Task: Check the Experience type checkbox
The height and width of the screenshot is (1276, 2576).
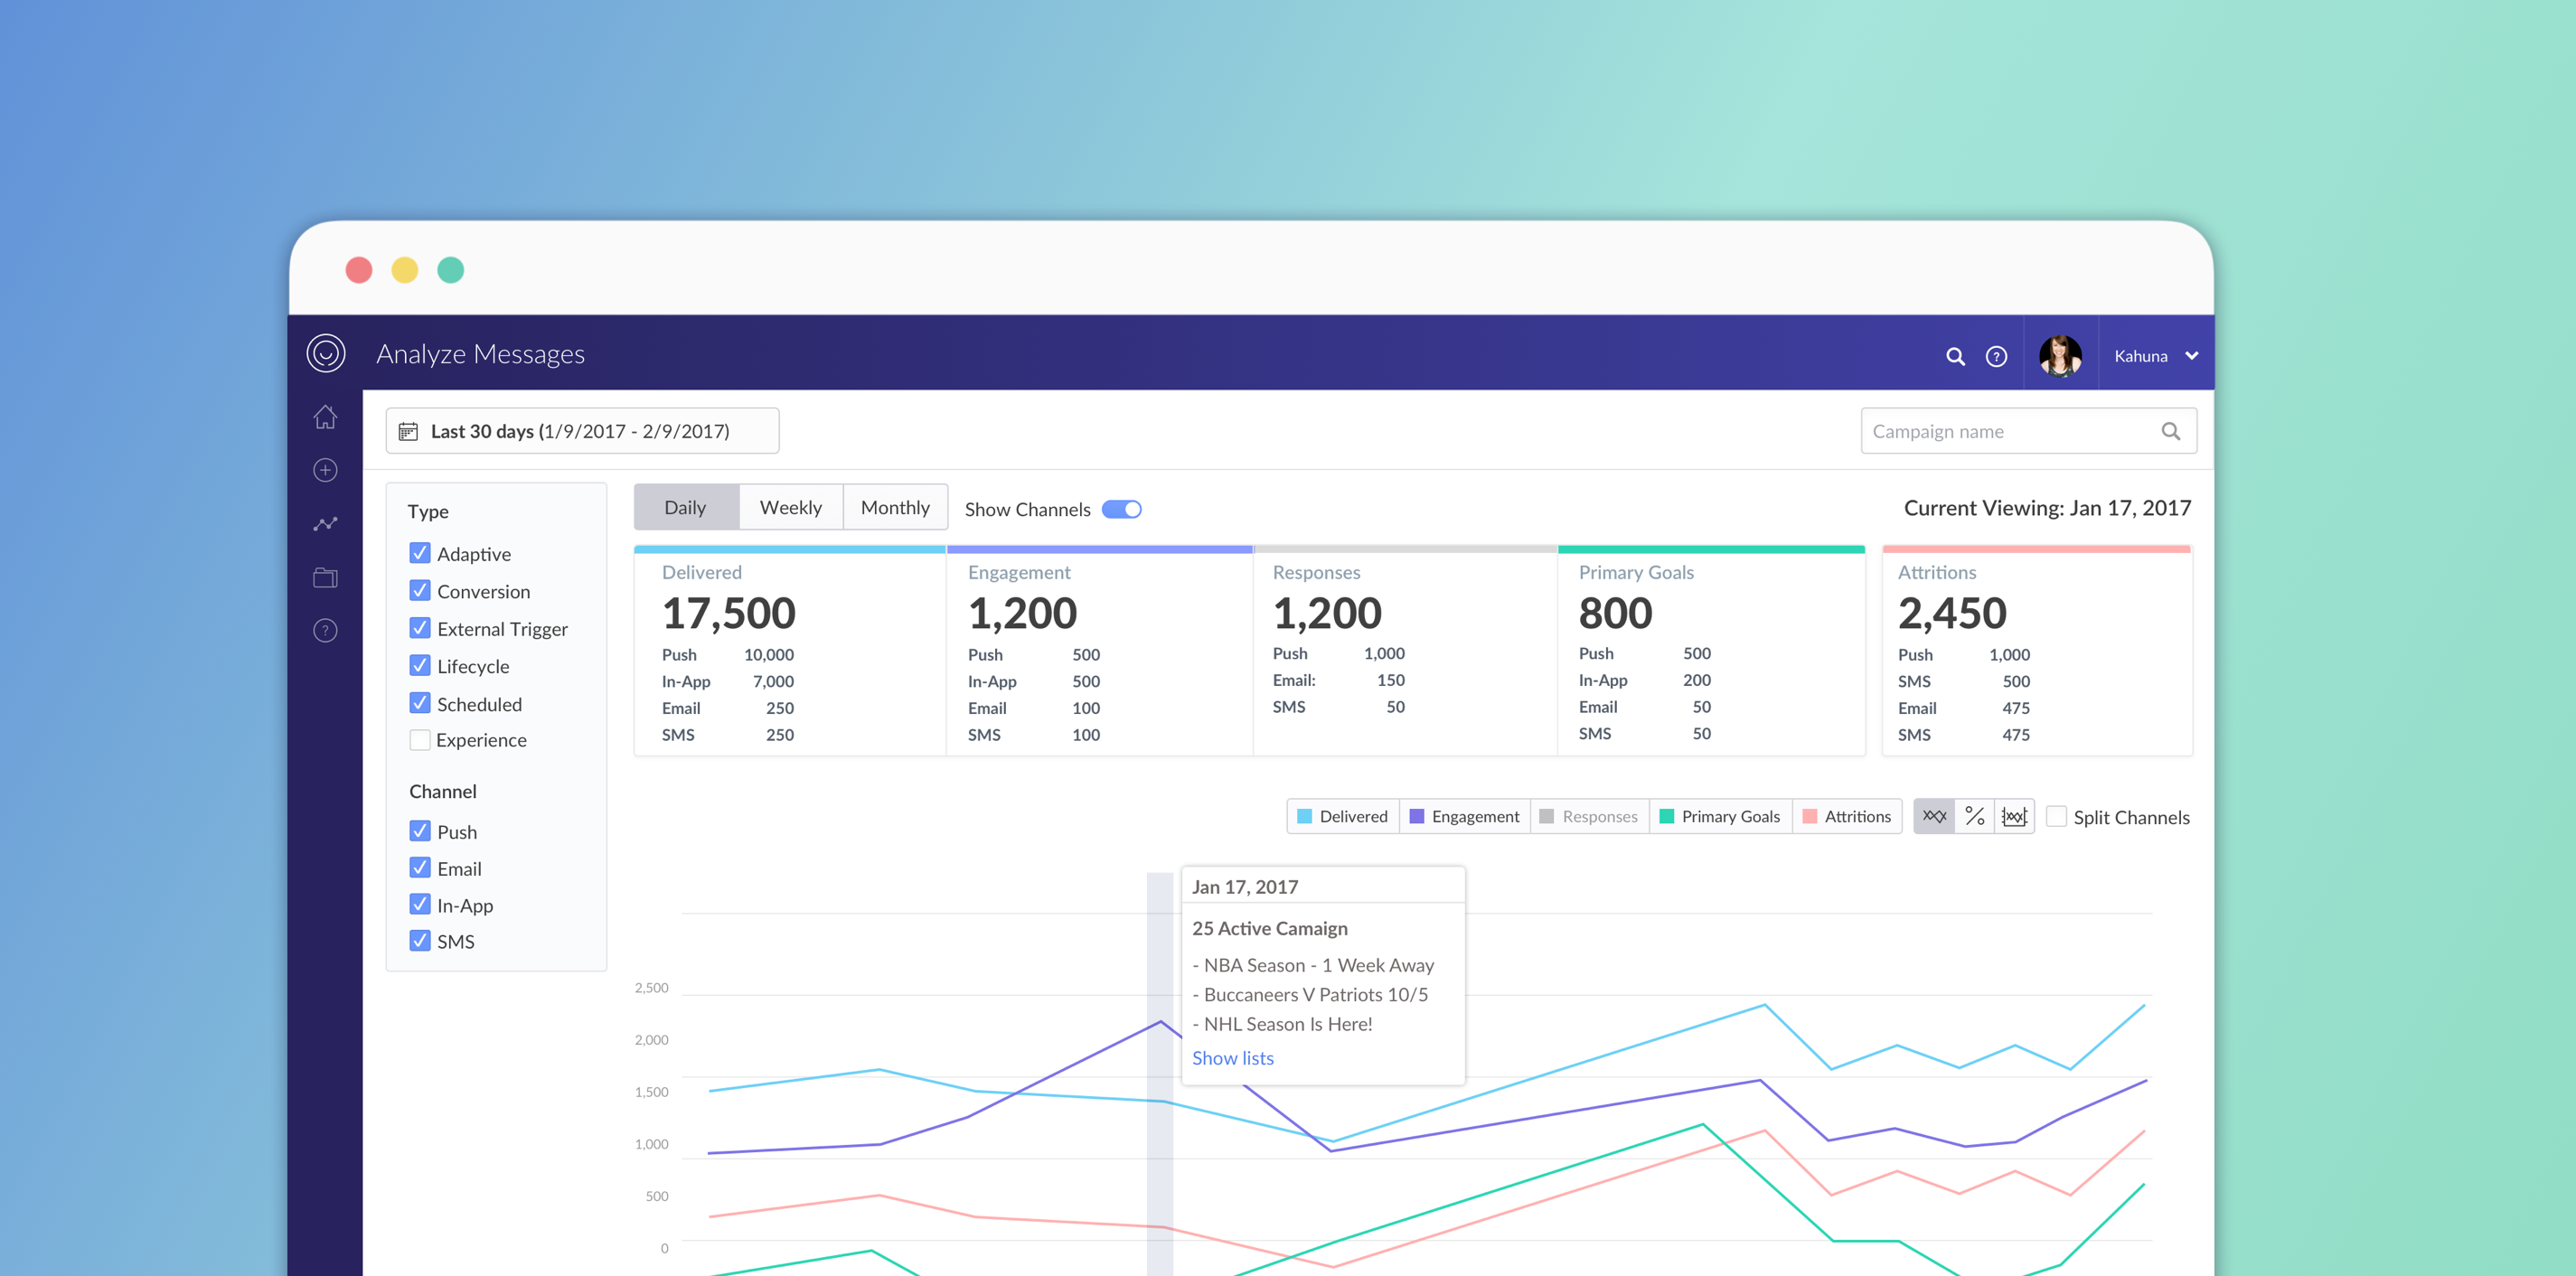Action: [x=420, y=740]
